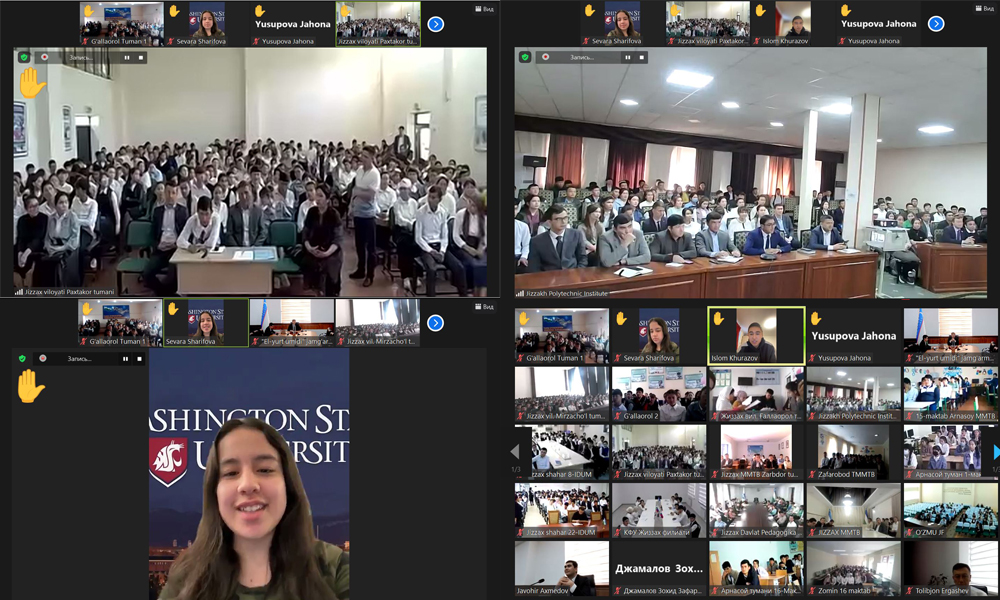Stop recording above the Washington State speaker video
The width and height of the screenshot is (1000, 600).
click(x=140, y=358)
